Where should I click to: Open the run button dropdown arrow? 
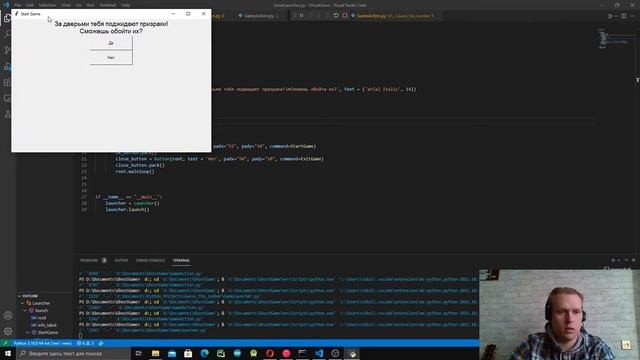[616, 16]
